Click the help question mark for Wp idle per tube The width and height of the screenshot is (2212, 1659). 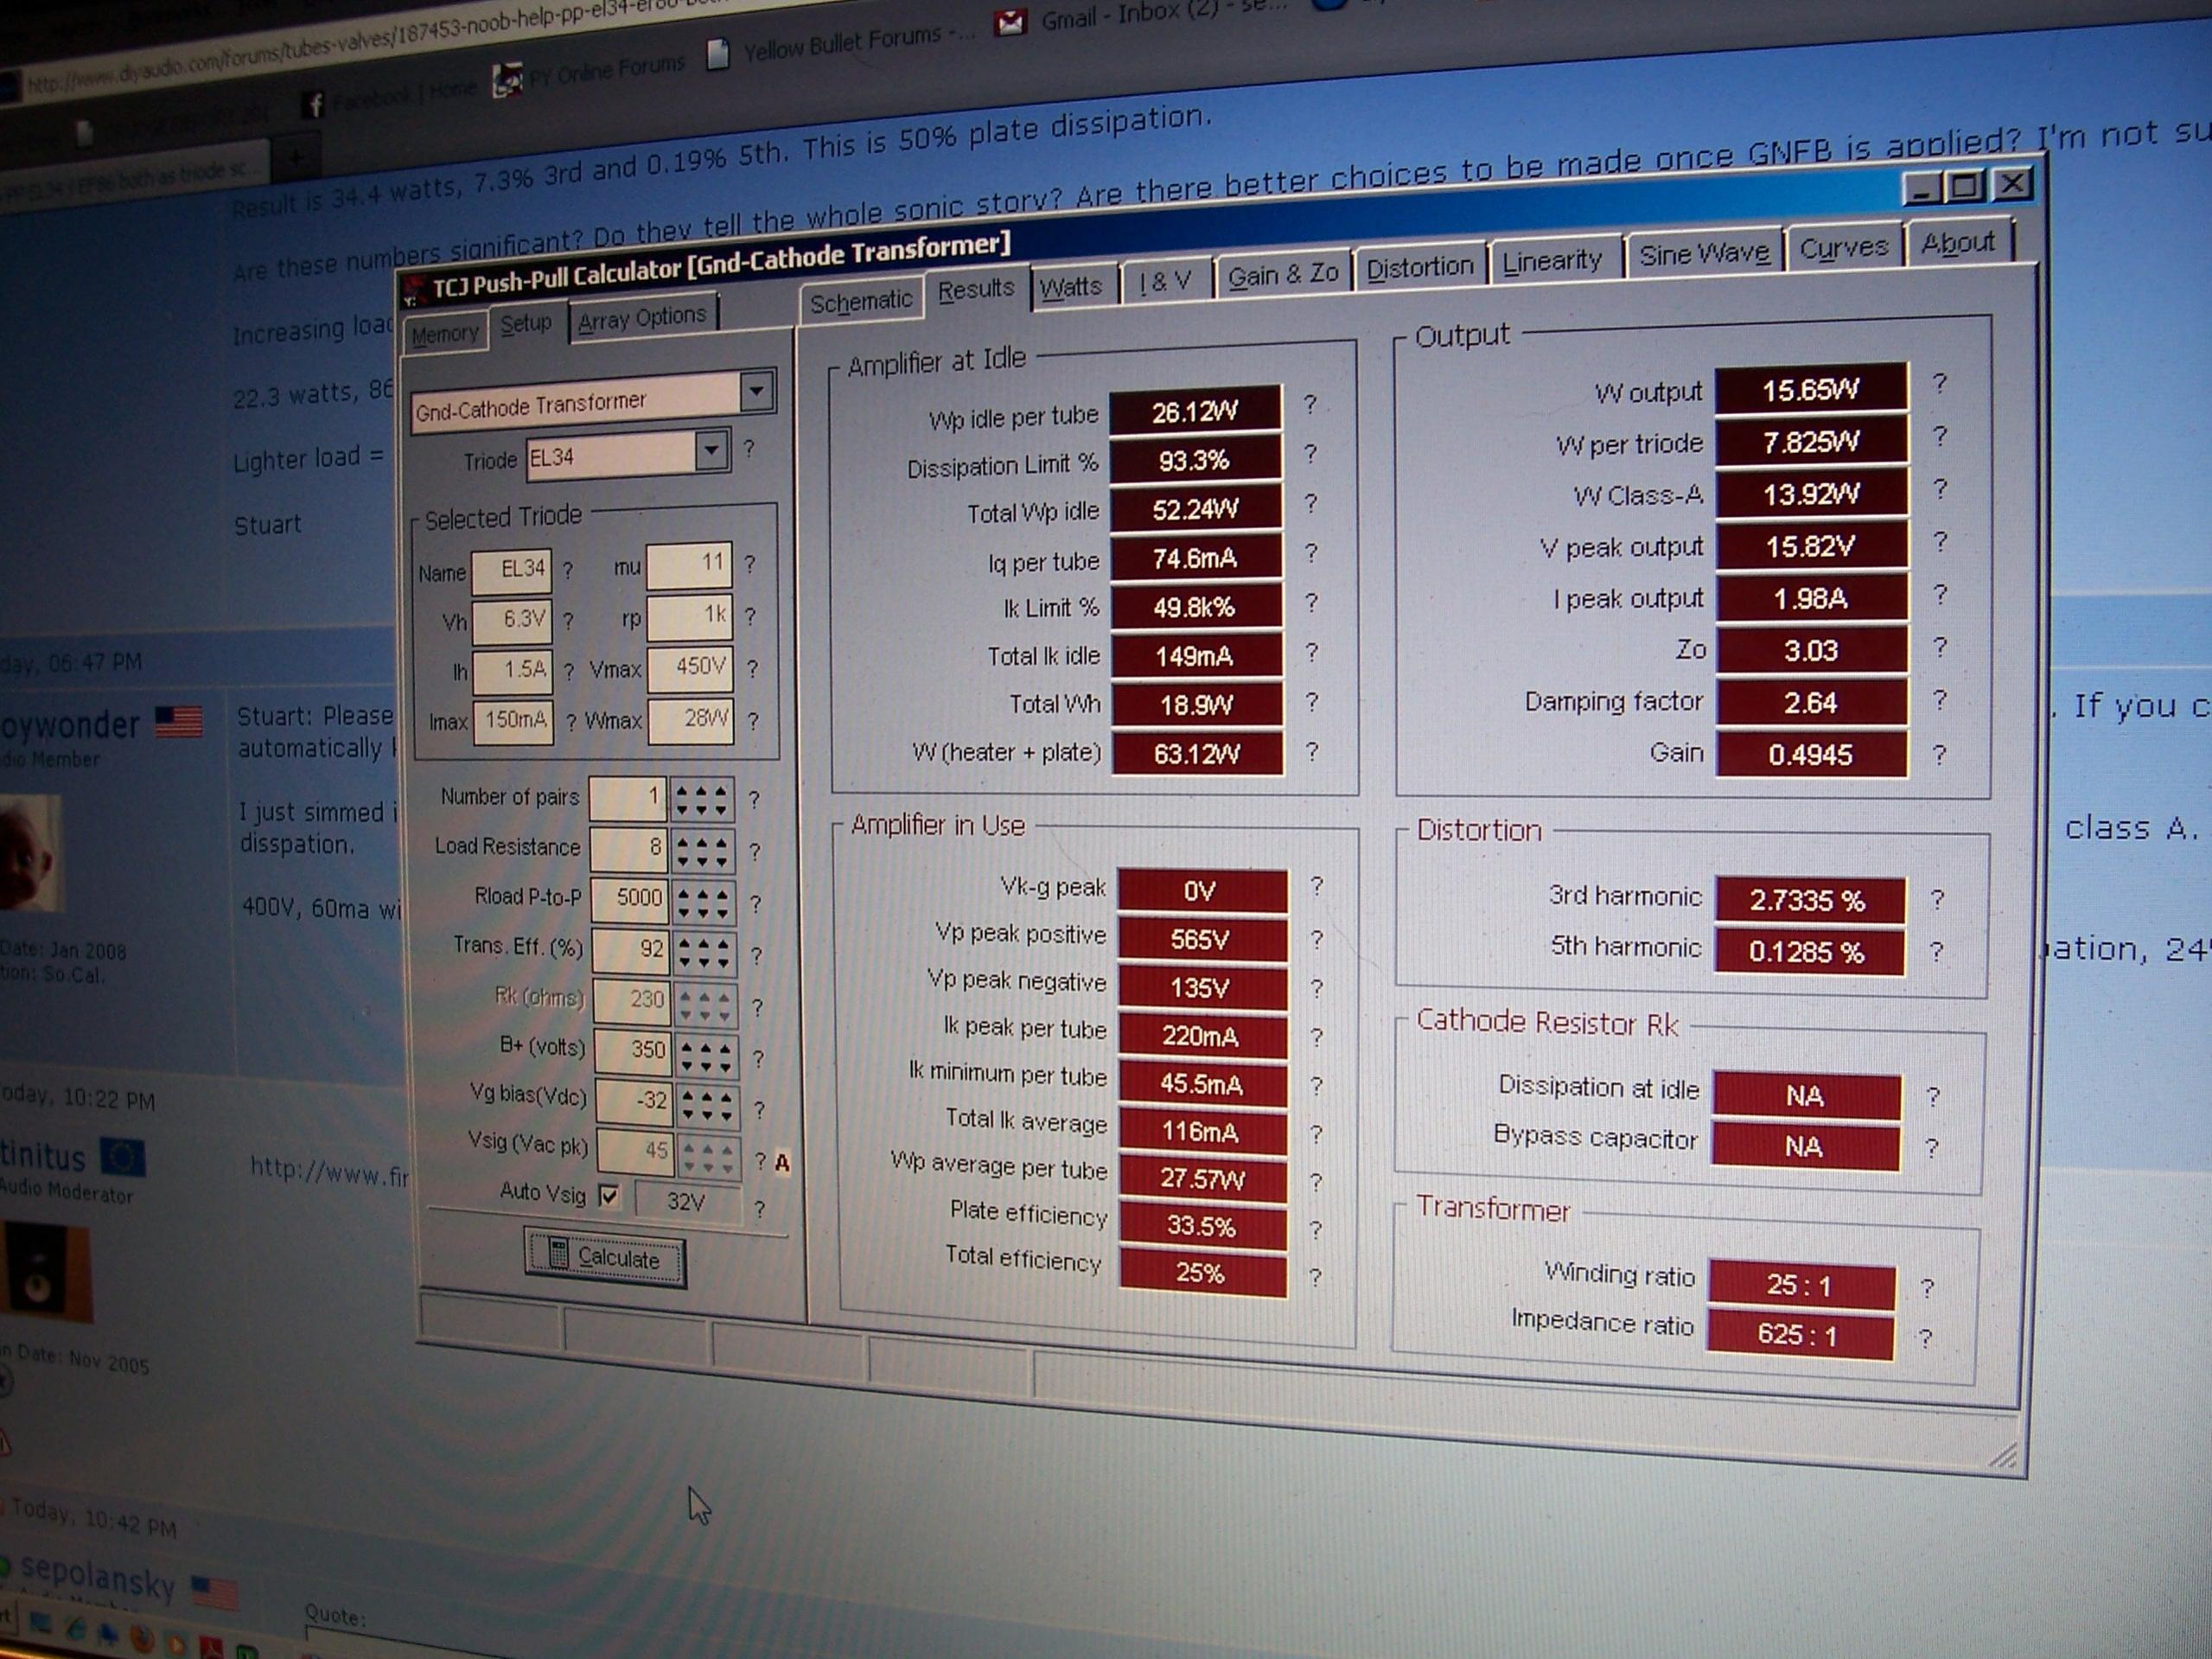point(1309,404)
